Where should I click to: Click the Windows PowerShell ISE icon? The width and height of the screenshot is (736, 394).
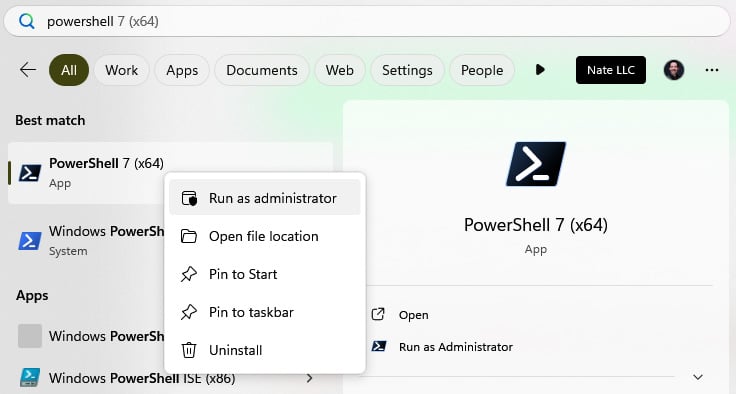(x=30, y=378)
